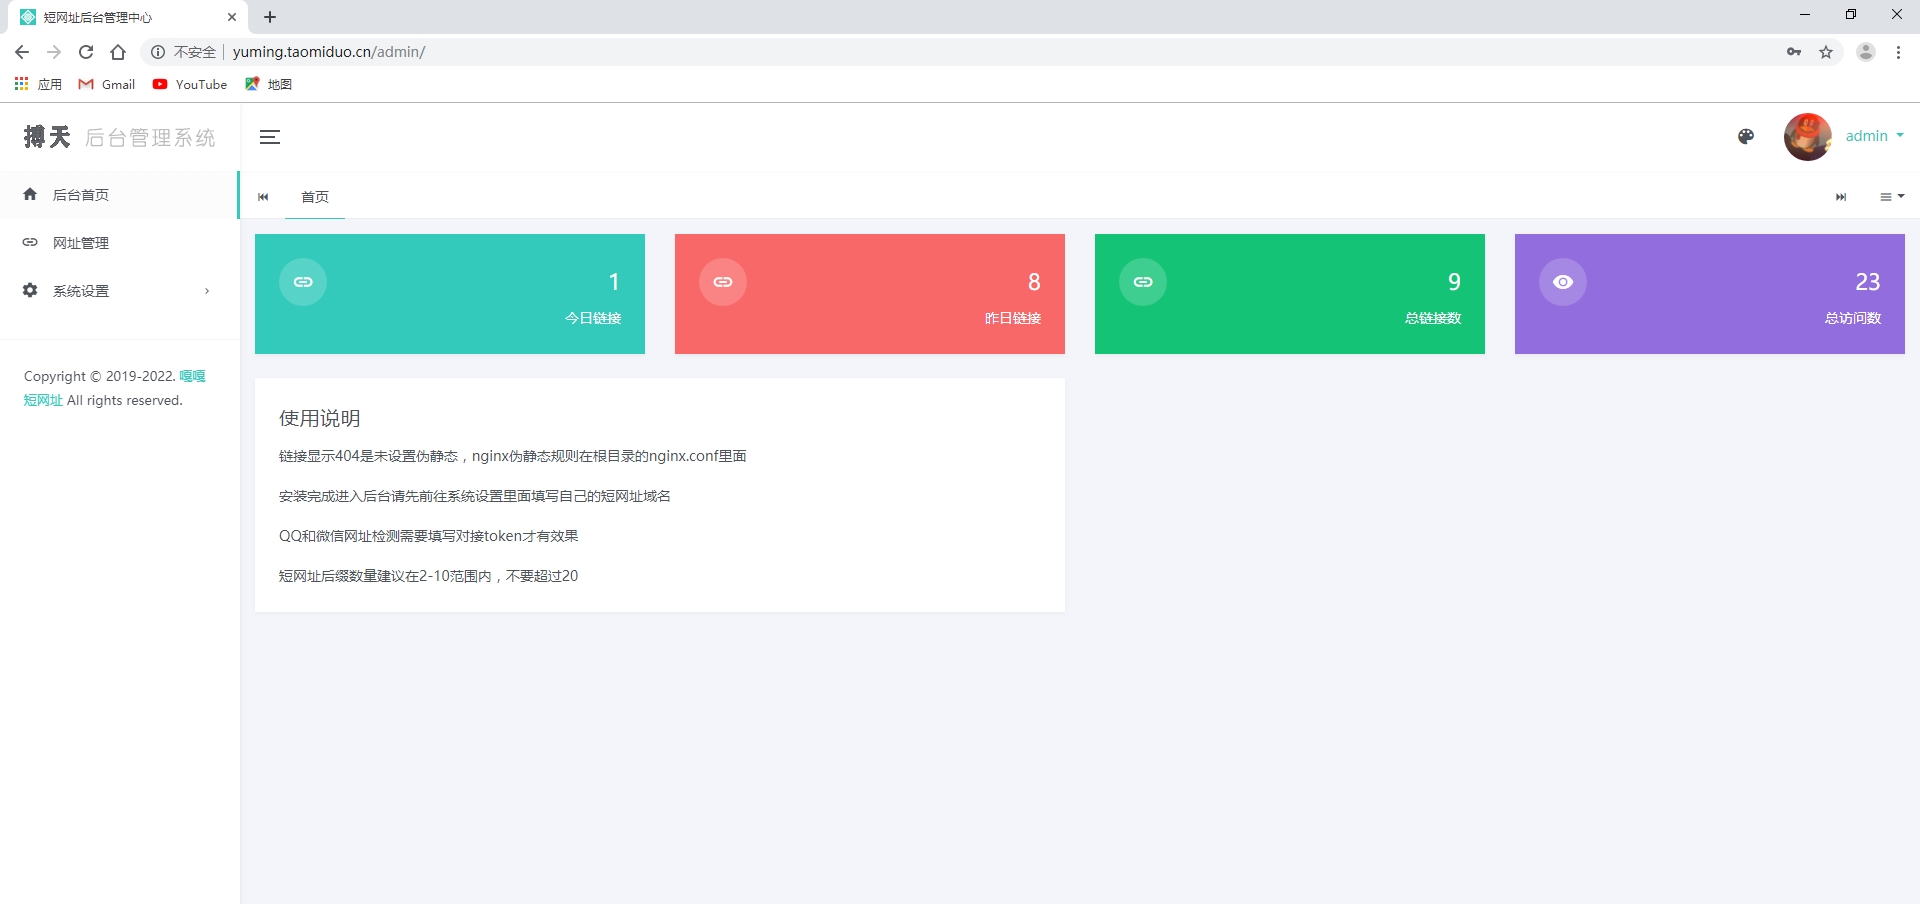
Task: Expand the 系统设置 sidebar menu
Action: 119,291
